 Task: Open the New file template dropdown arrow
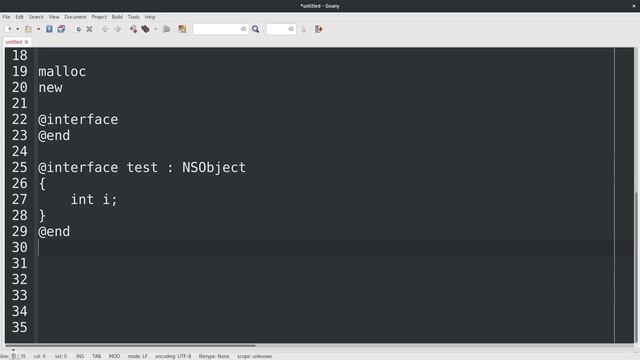point(18,29)
